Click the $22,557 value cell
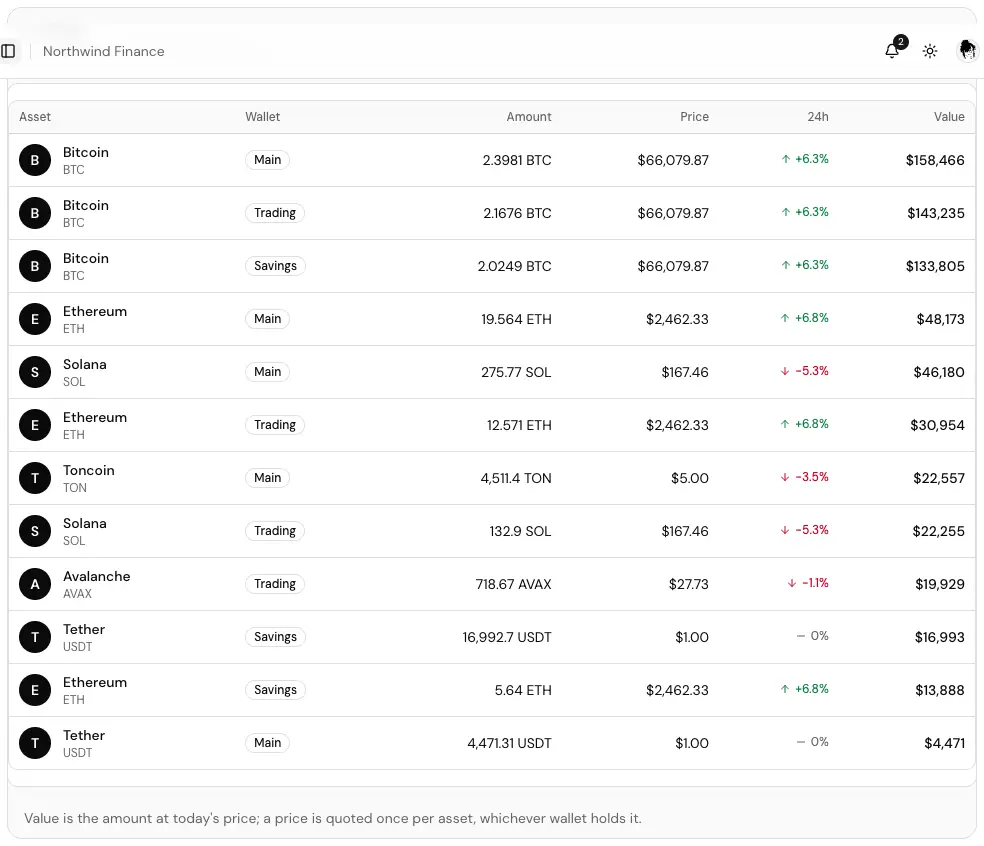 (939, 479)
